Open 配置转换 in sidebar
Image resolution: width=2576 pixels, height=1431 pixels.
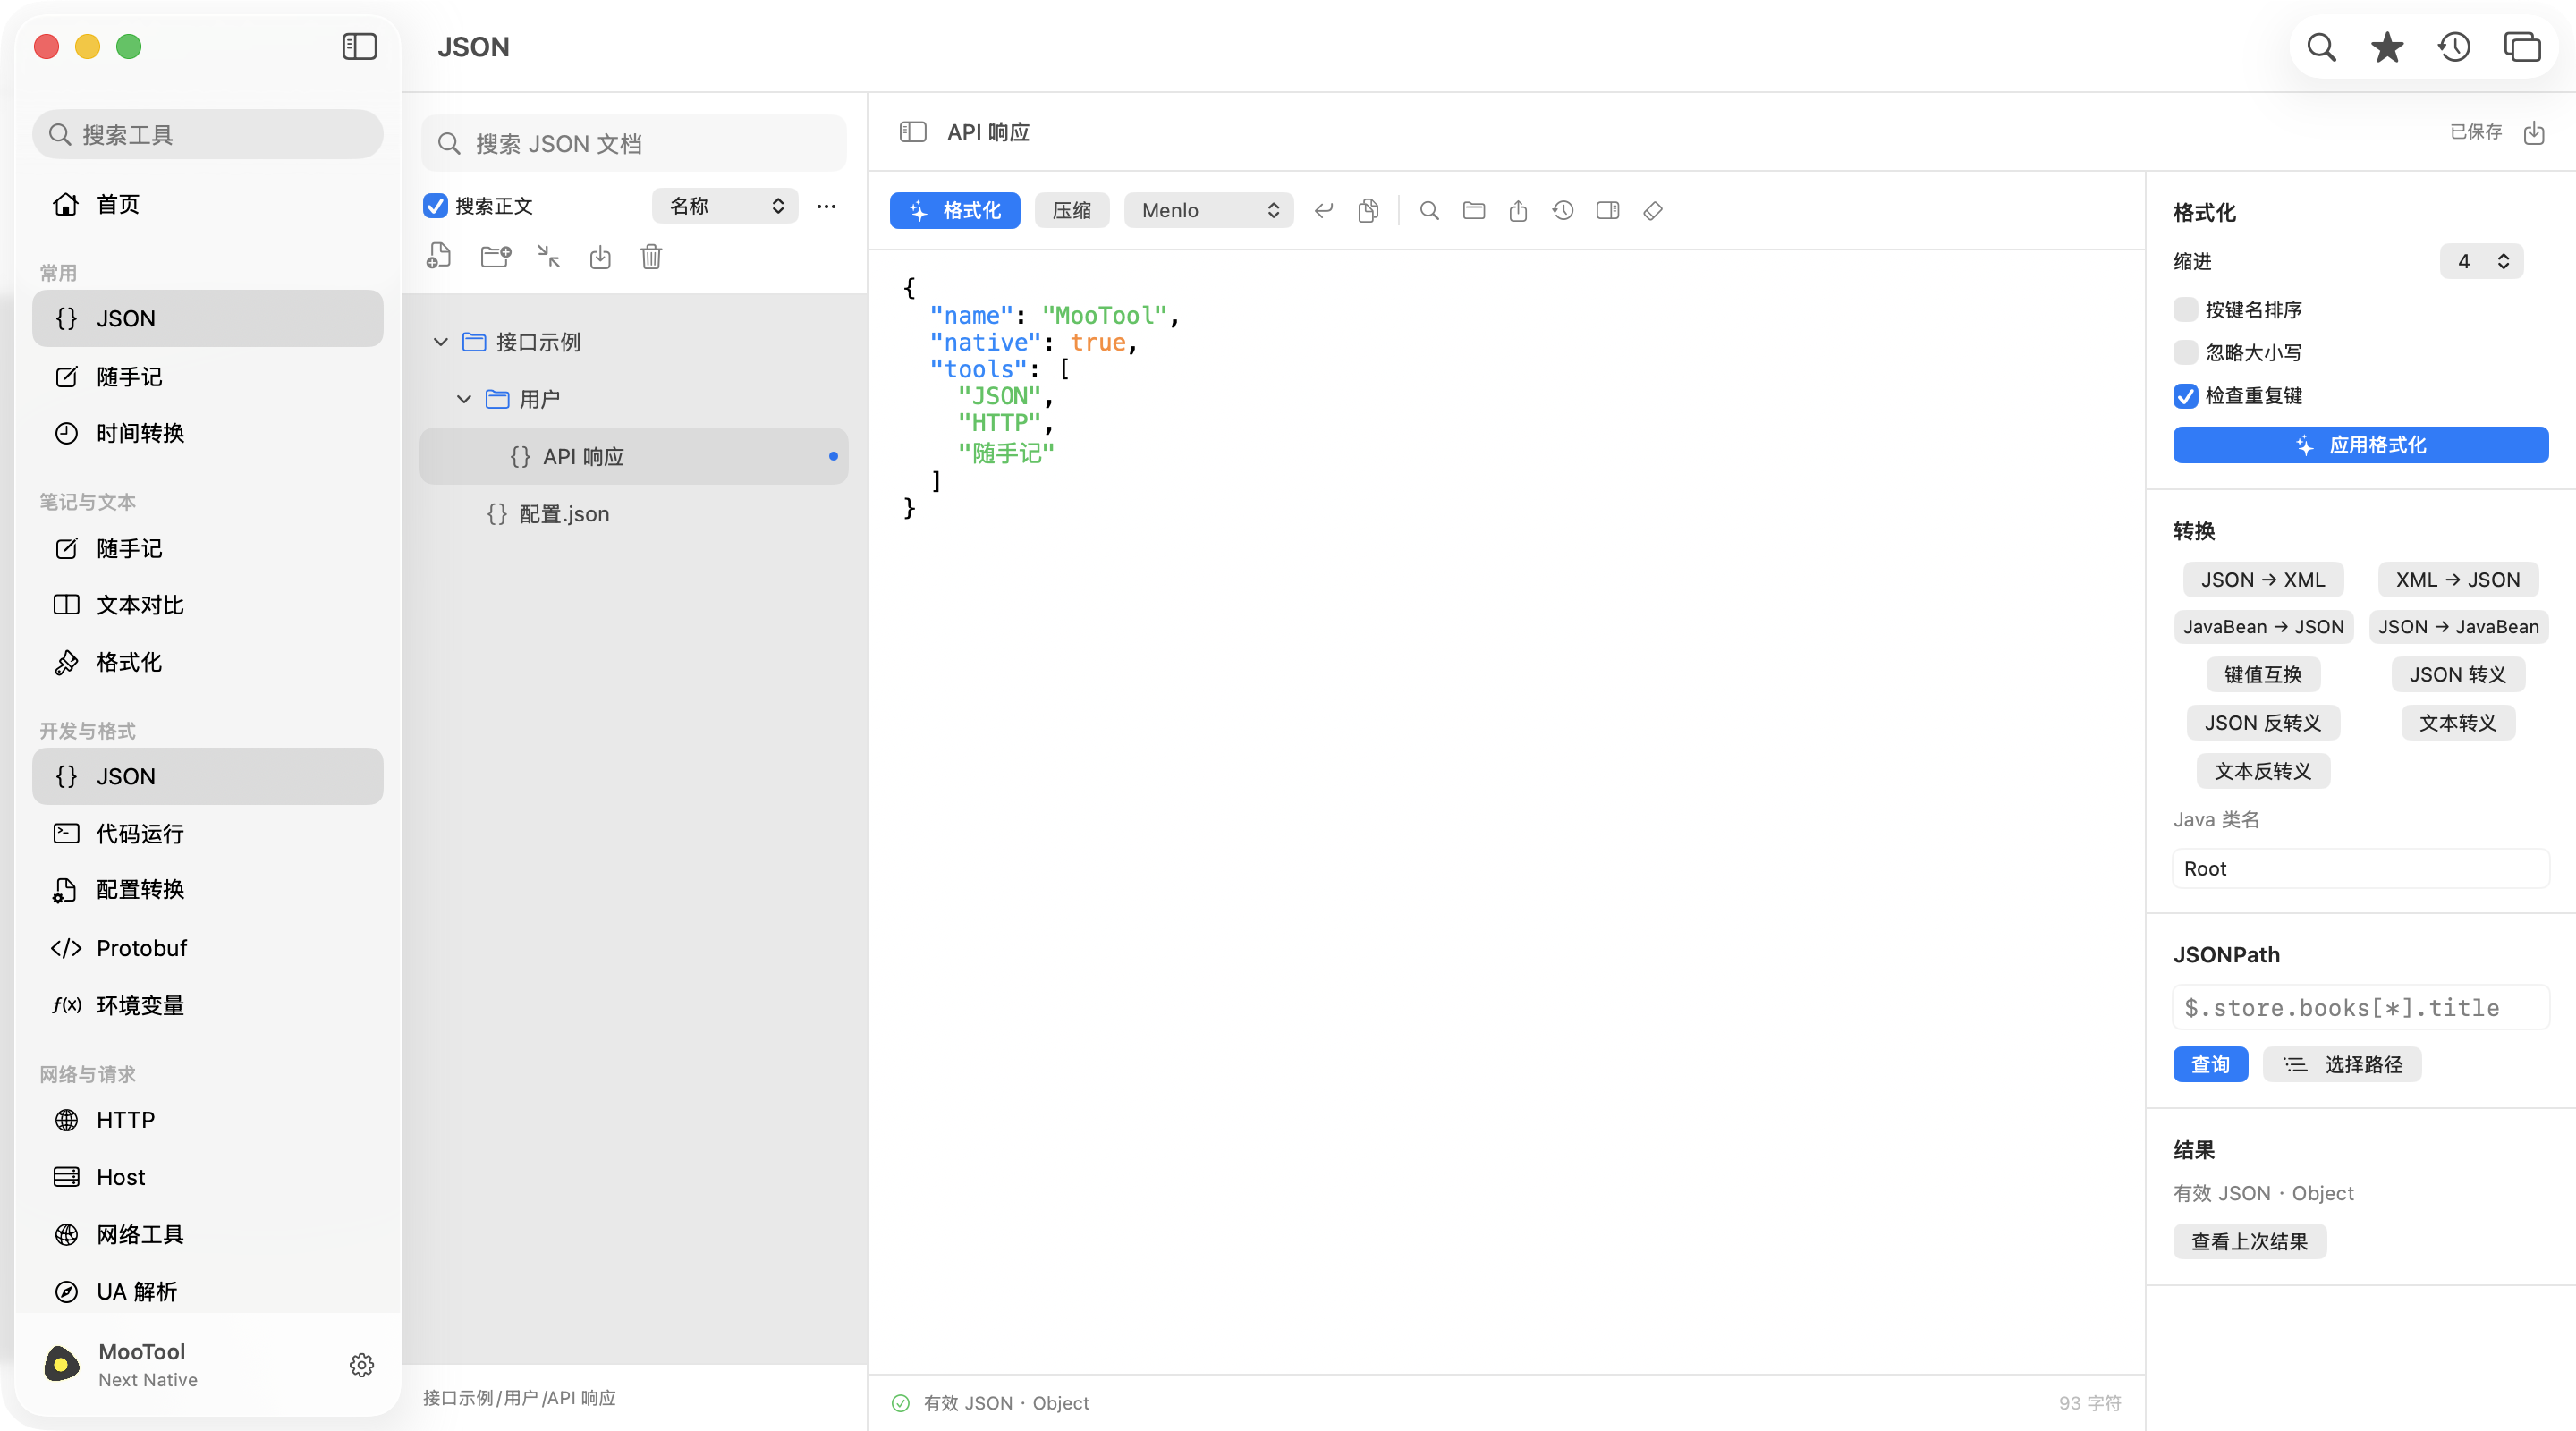[208, 890]
